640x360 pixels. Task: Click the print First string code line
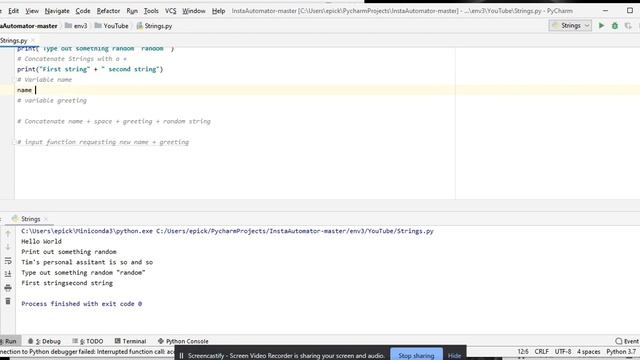click(x=90, y=69)
